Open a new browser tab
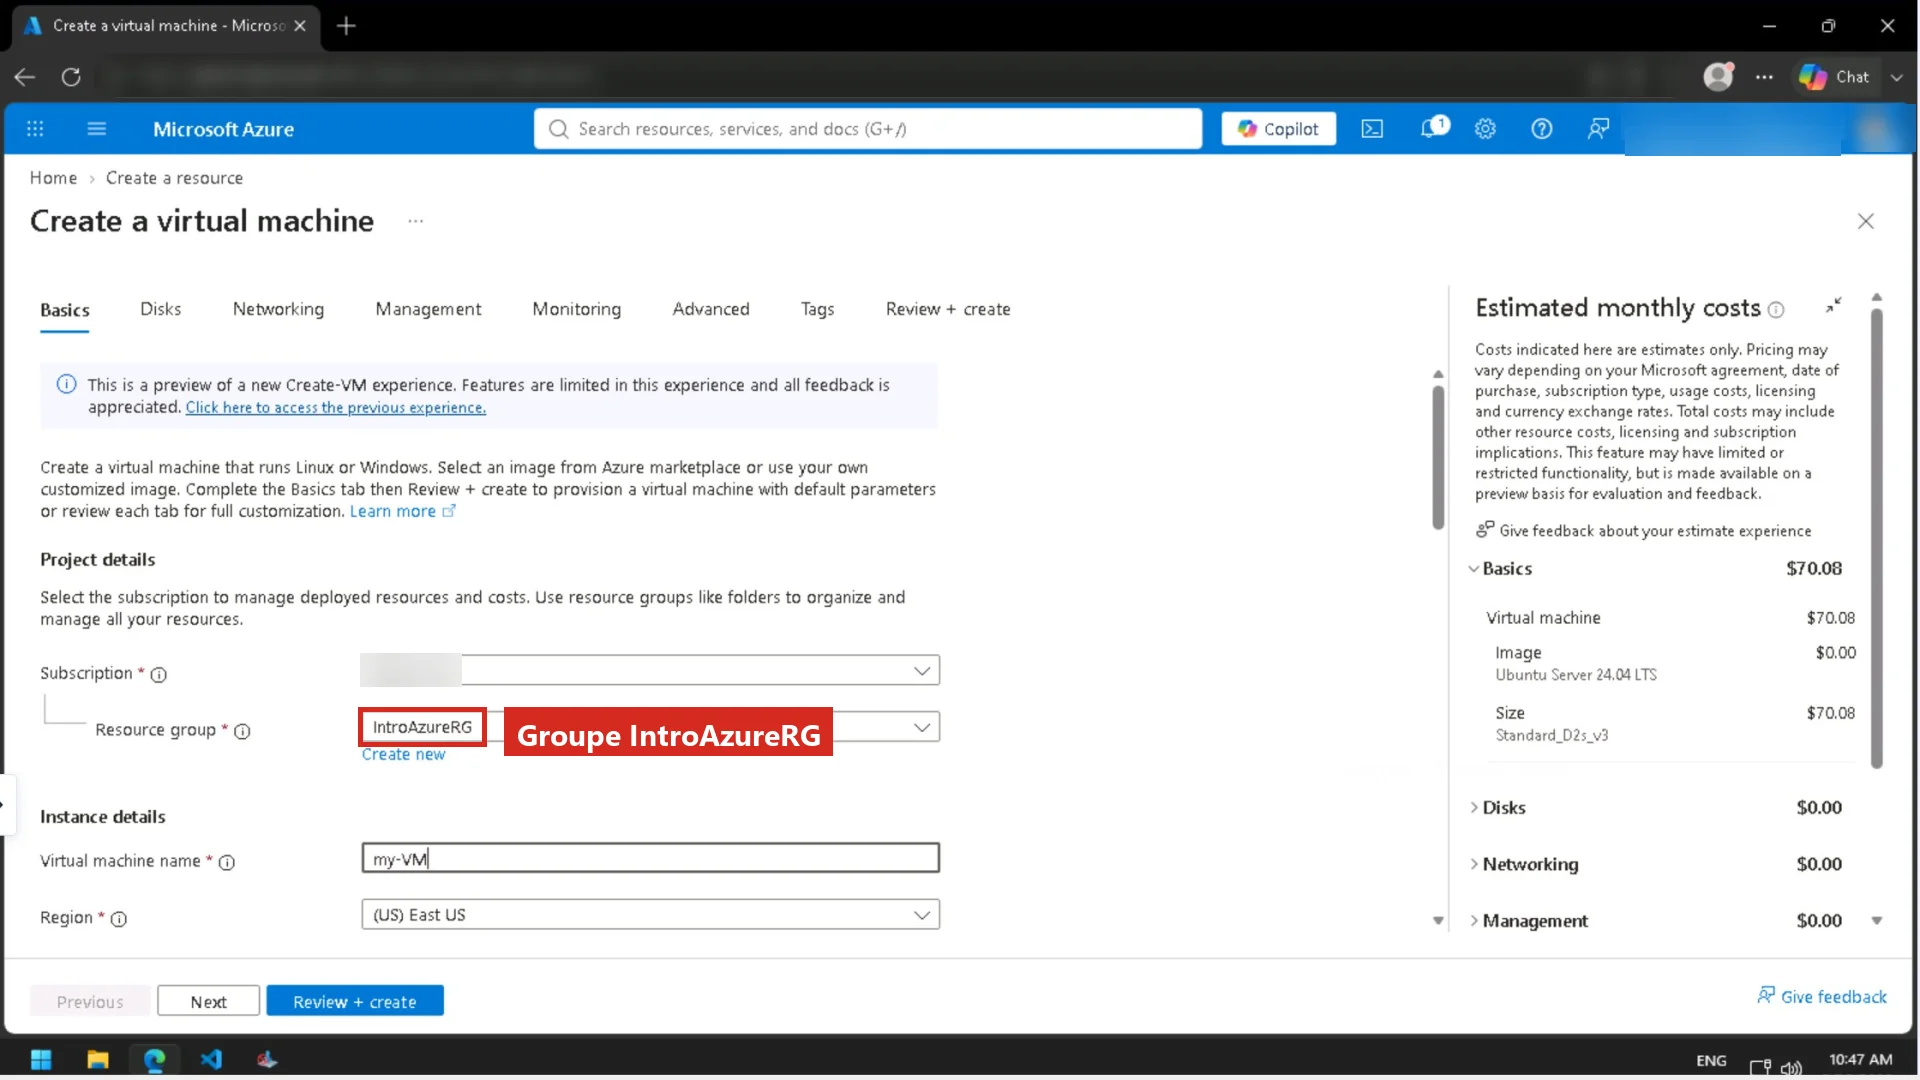This screenshot has height=1080, width=1920. (346, 26)
